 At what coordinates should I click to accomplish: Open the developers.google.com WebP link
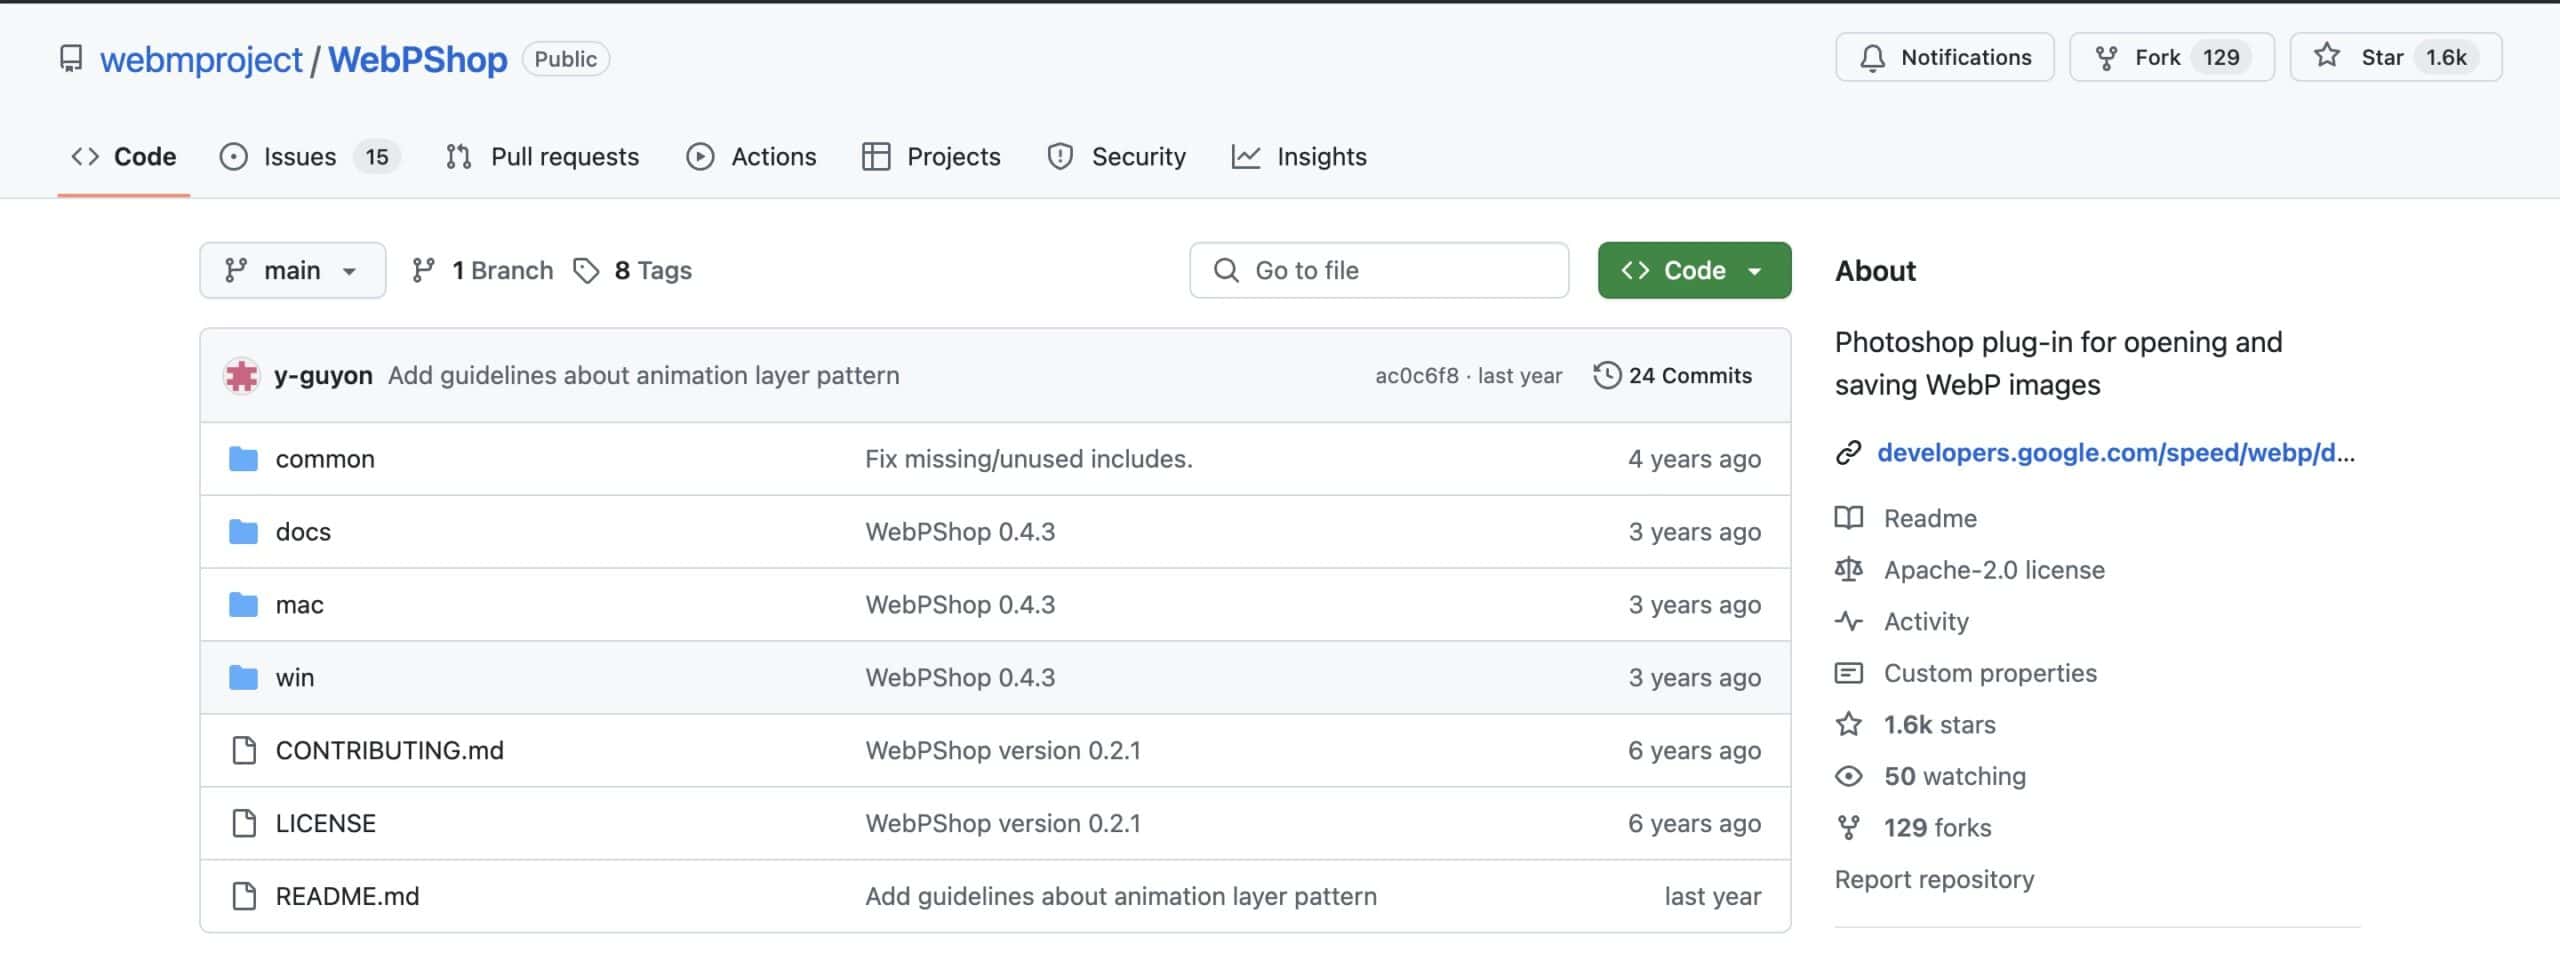[x=2115, y=453]
